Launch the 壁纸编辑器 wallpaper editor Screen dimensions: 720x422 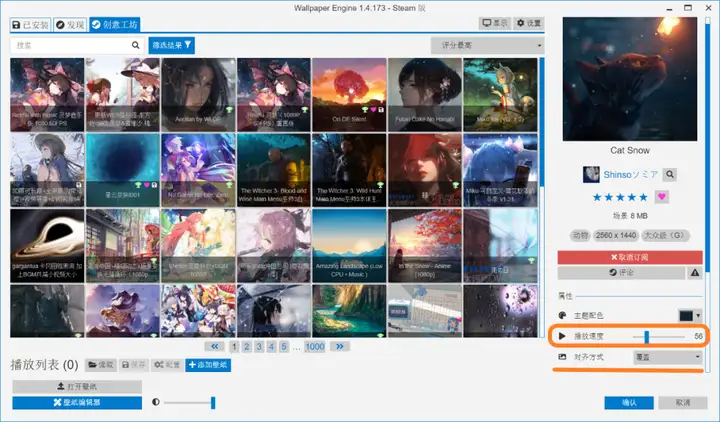77,403
